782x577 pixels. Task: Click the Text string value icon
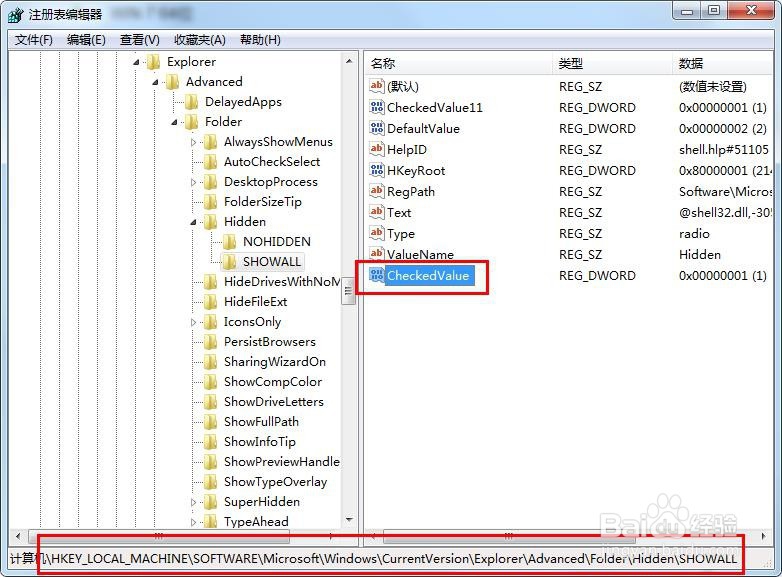tap(377, 212)
